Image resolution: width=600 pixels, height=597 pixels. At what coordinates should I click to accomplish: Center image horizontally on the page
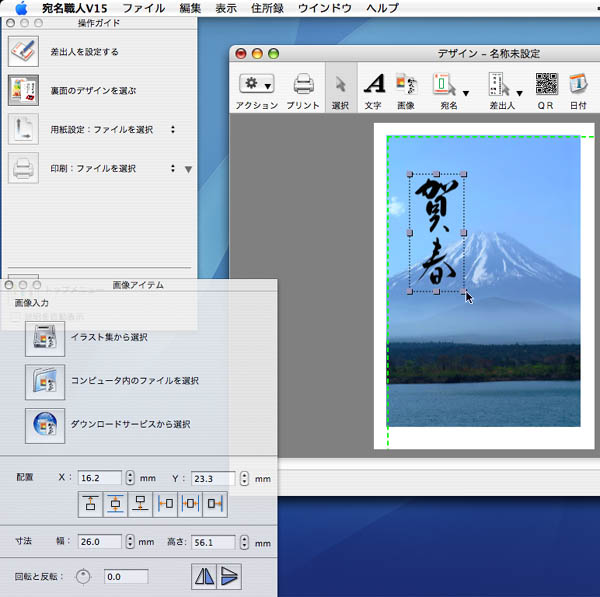click(x=191, y=504)
